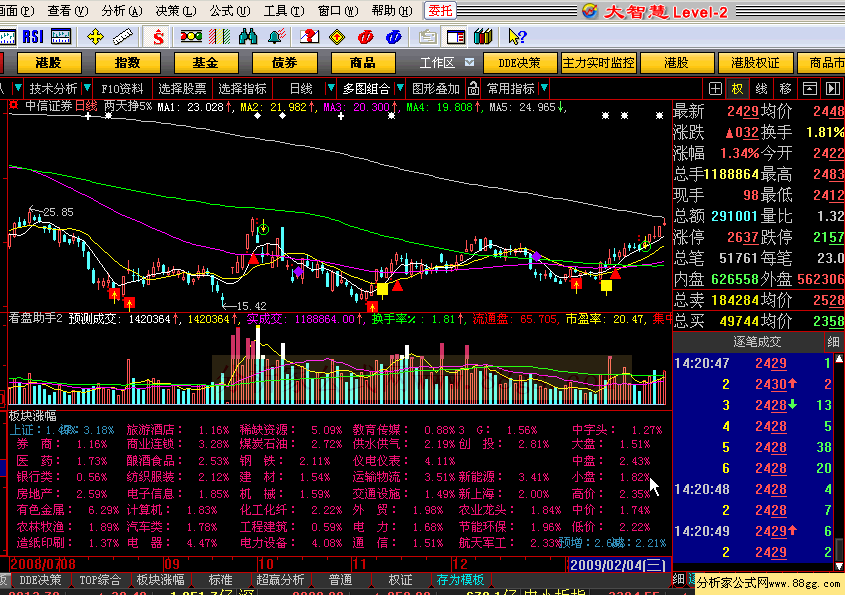Click the pointer with question mark help icon
The width and height of the screenshot is (845, 595).
[517, 37]
